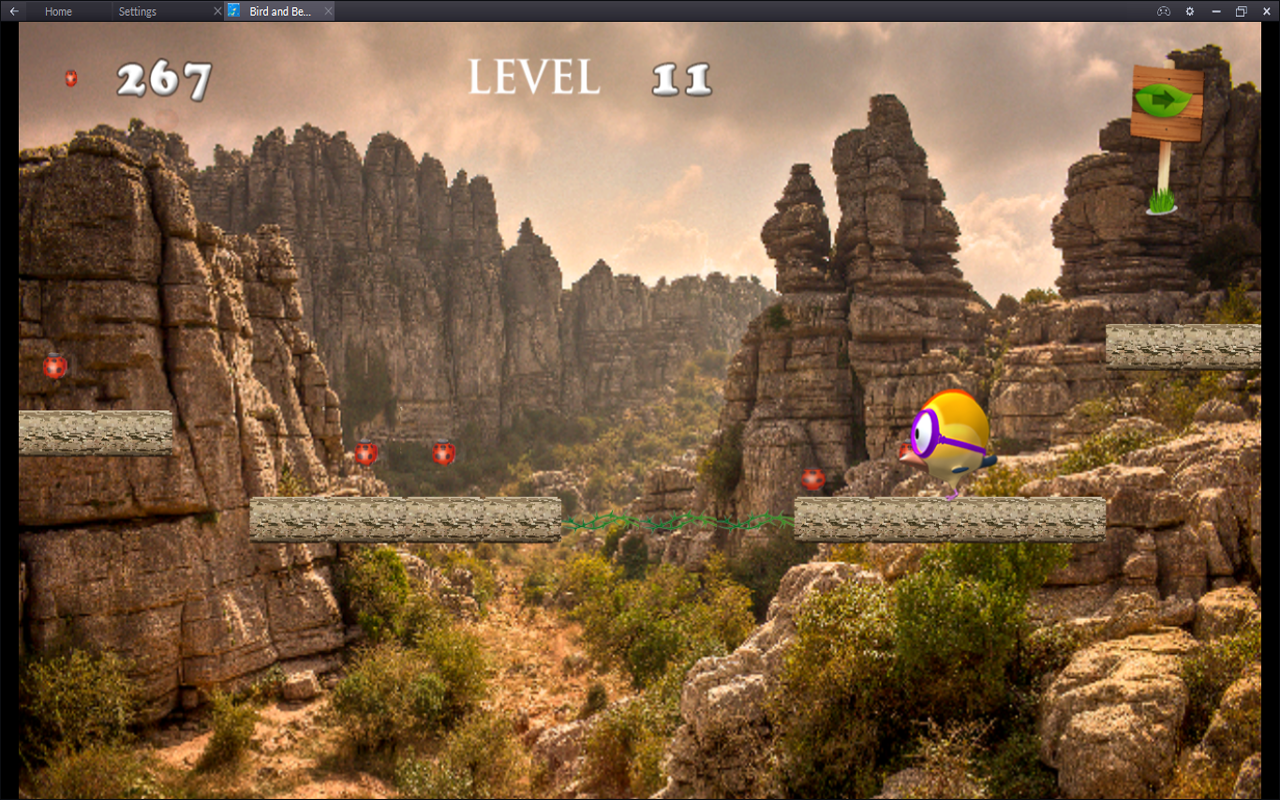Screen dimensions: 1280x800
Task: Click the short stone ledge at left edge
Action: [x=96, y=433]
